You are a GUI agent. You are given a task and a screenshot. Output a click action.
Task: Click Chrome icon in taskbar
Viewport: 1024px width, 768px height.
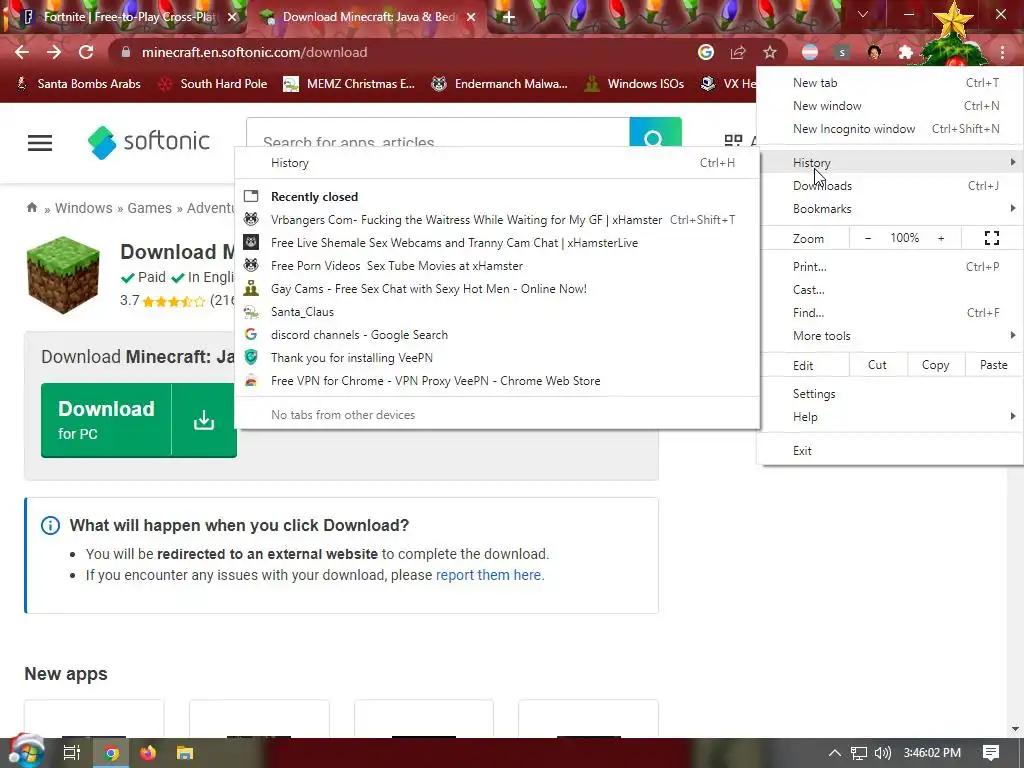pos(112,753)
